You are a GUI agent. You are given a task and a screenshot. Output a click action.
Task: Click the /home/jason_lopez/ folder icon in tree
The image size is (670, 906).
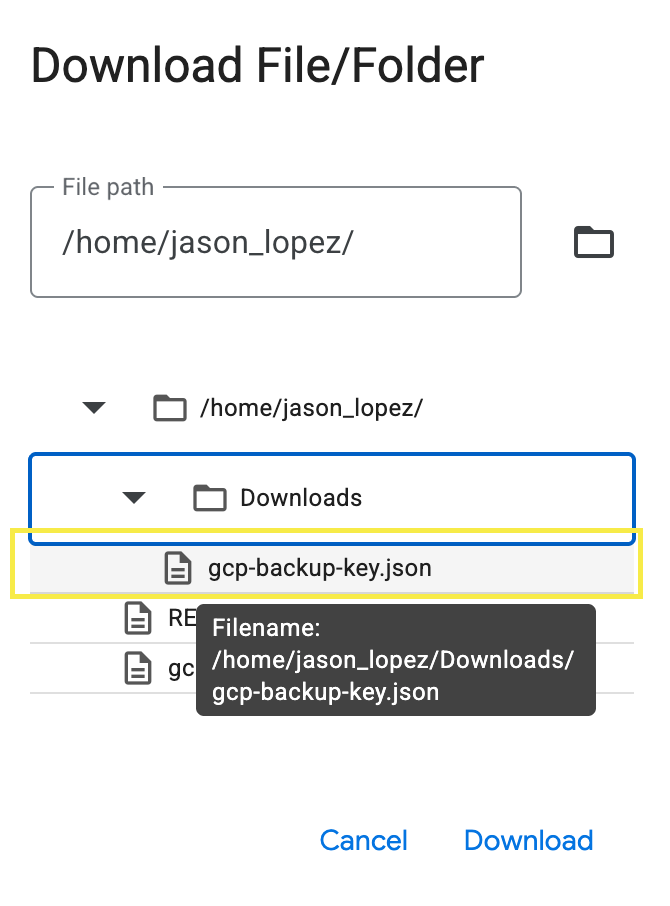169,408
